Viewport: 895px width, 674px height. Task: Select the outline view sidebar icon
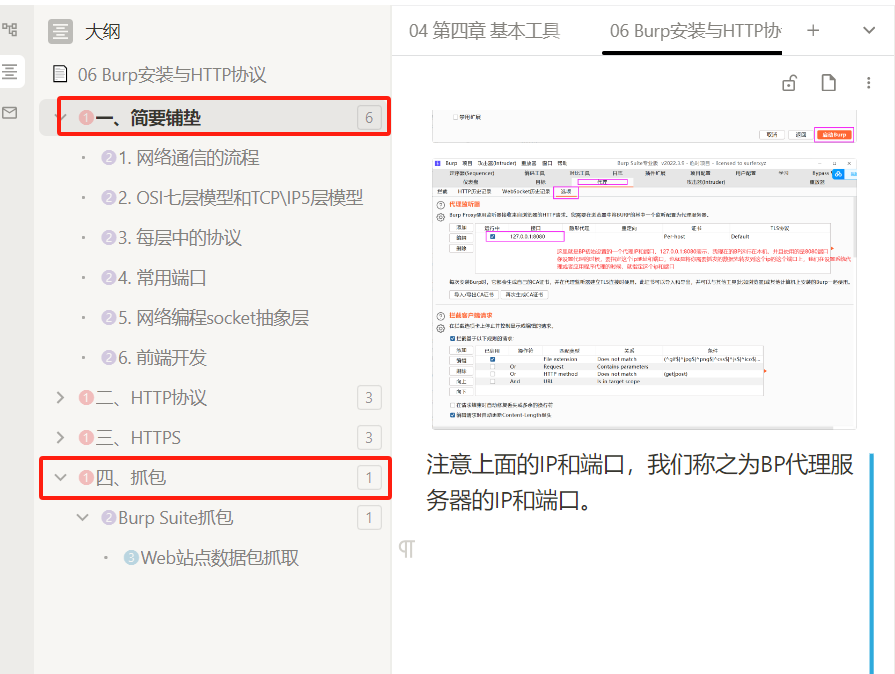(10, 71)
